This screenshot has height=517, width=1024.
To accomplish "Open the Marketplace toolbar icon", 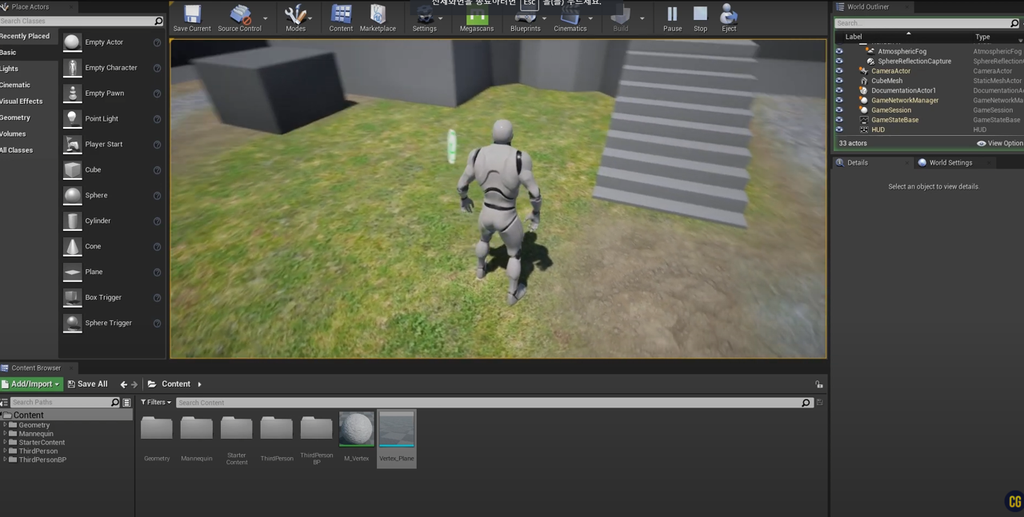I will 377,18.
